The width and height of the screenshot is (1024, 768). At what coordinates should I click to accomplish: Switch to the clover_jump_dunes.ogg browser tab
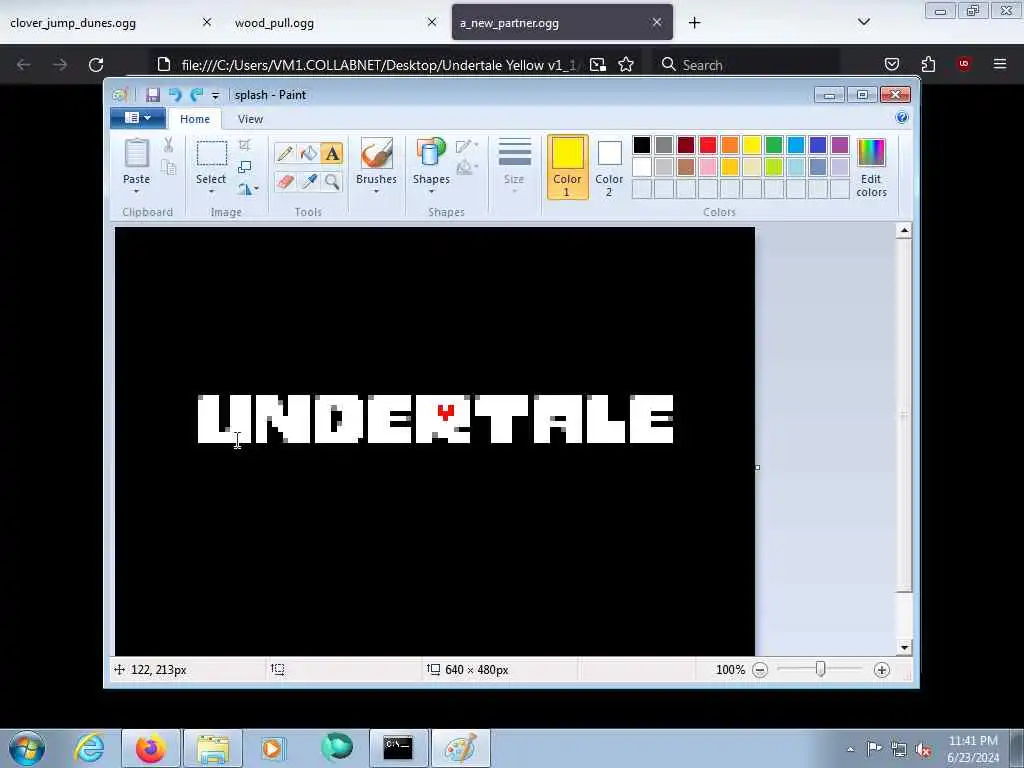[73, 23]
